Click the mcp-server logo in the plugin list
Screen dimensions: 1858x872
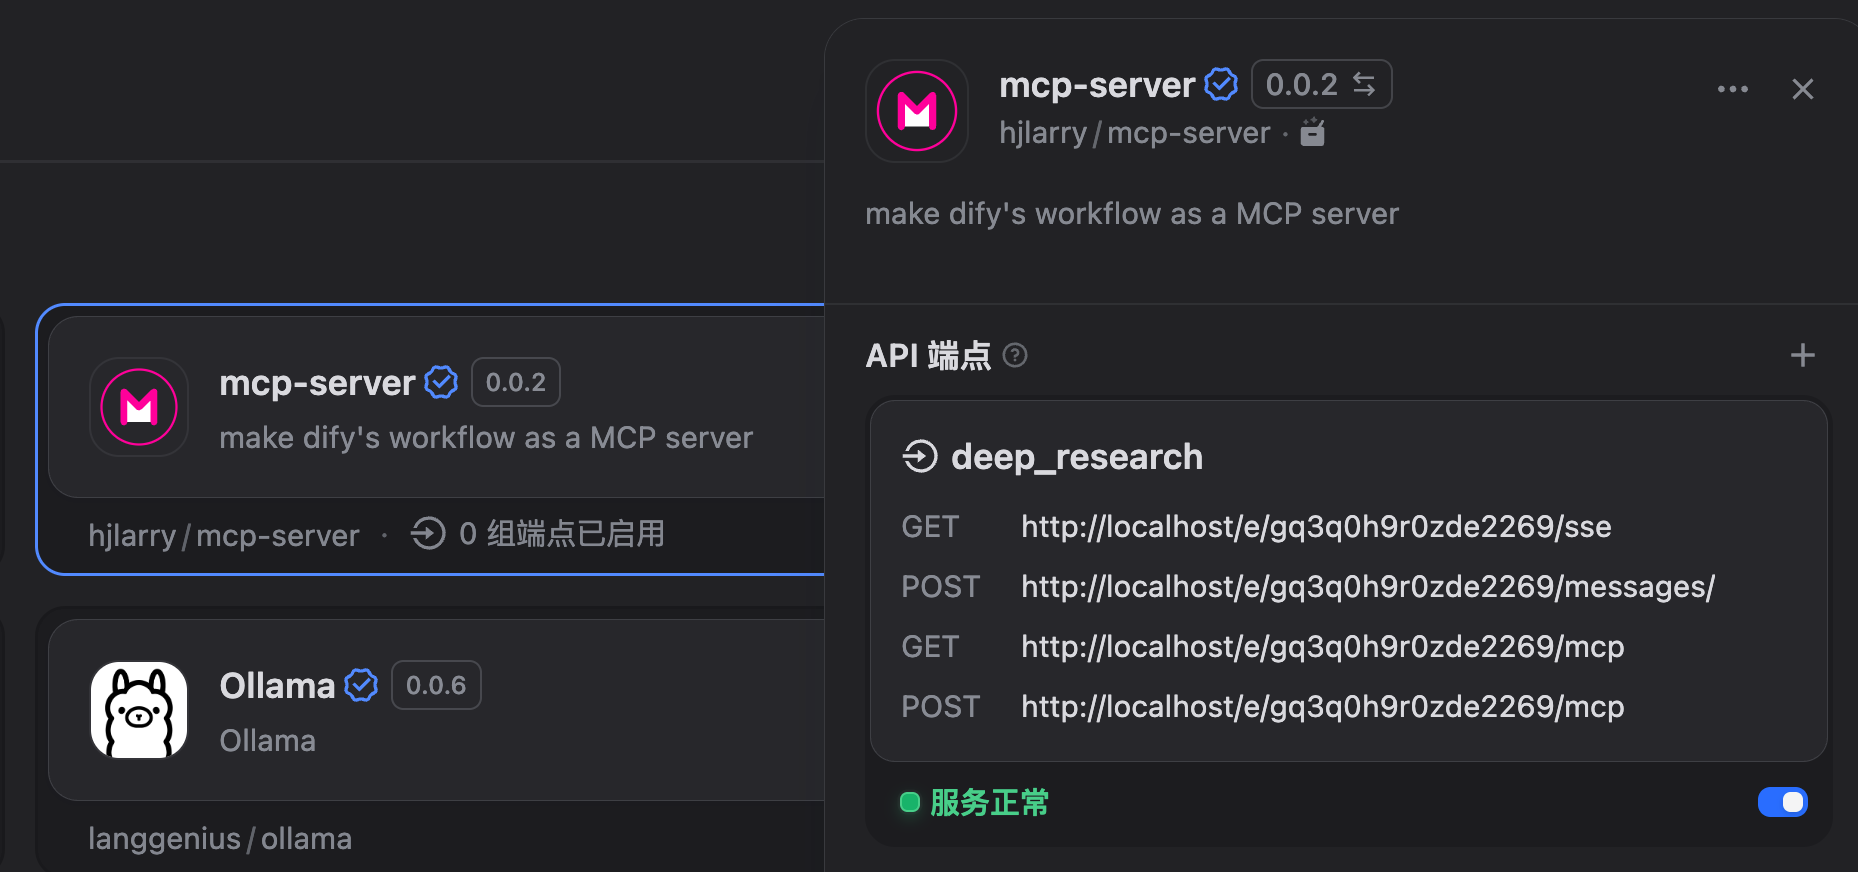(139, 407)
